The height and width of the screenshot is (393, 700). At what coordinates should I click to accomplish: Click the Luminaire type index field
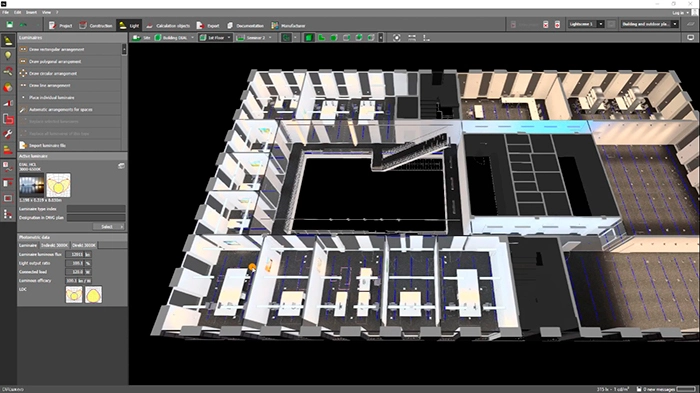coord(96,209)
